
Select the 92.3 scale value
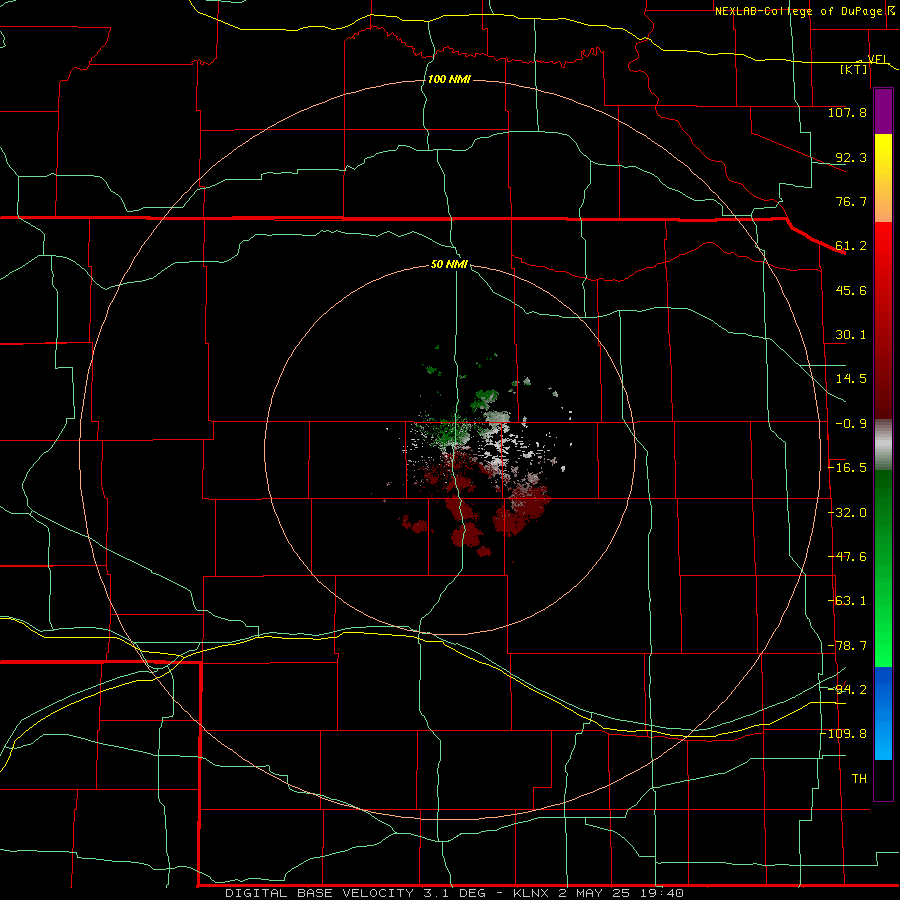click(851, 157)
